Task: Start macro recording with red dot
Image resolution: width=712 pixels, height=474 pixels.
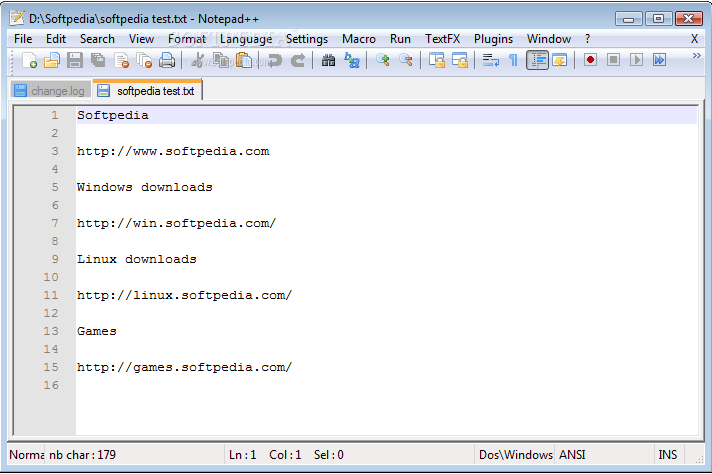Action: click(x=590, y=60)
